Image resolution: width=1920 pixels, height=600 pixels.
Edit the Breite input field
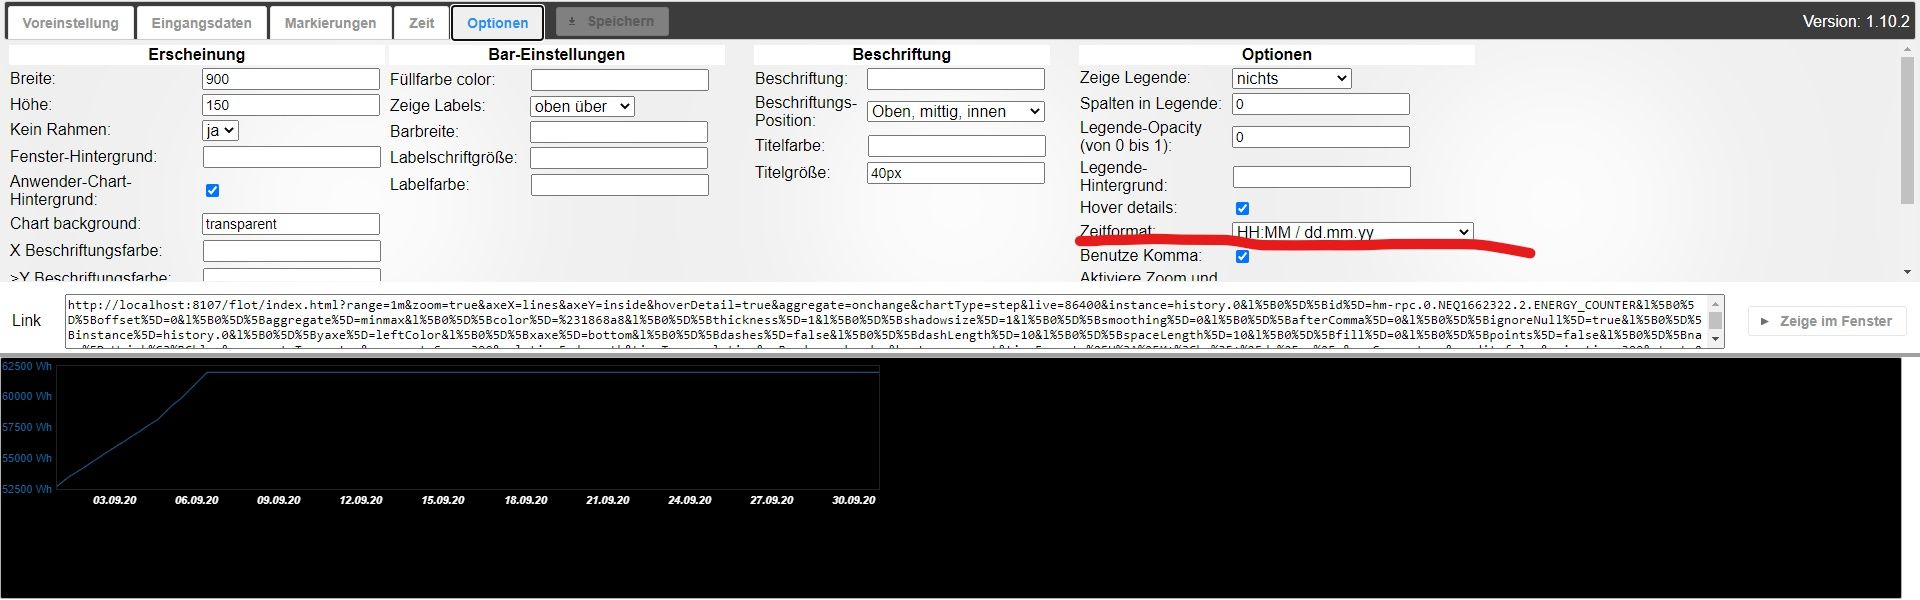point(291,79)
